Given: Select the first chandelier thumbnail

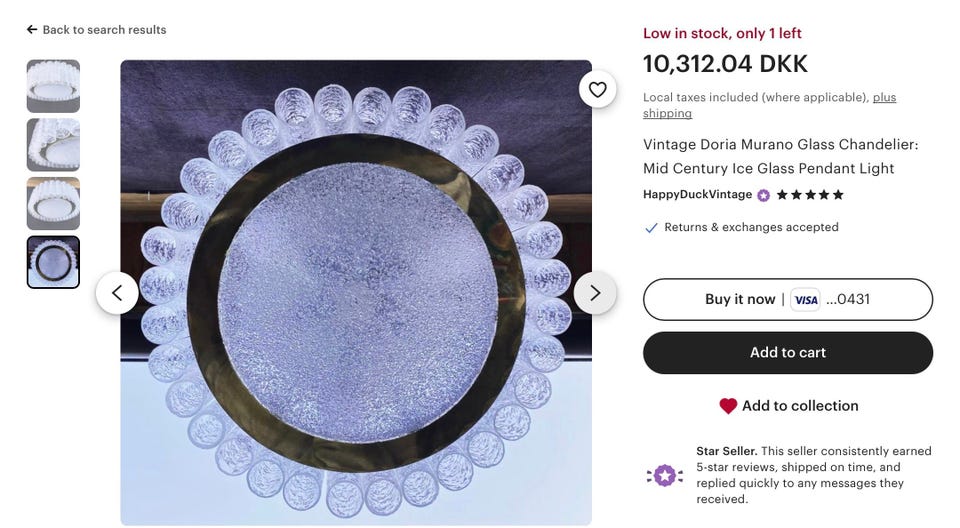Looking at the screenshot, I should click(x=53, y=86).
